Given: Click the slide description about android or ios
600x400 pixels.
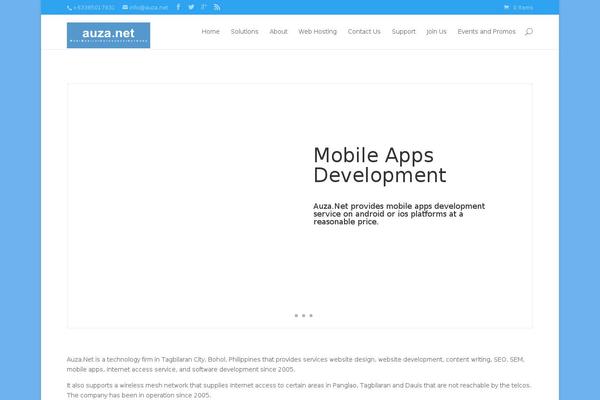Looking at the screenshot, I should 399,214.
